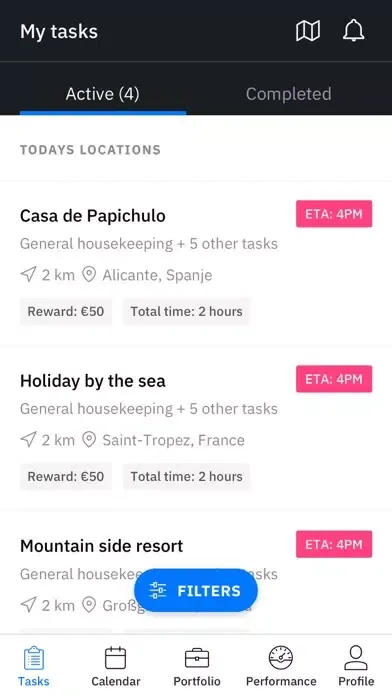Click the location pin next to Alicante, Spanje
The image size is (392, 696).
point(89,275)
